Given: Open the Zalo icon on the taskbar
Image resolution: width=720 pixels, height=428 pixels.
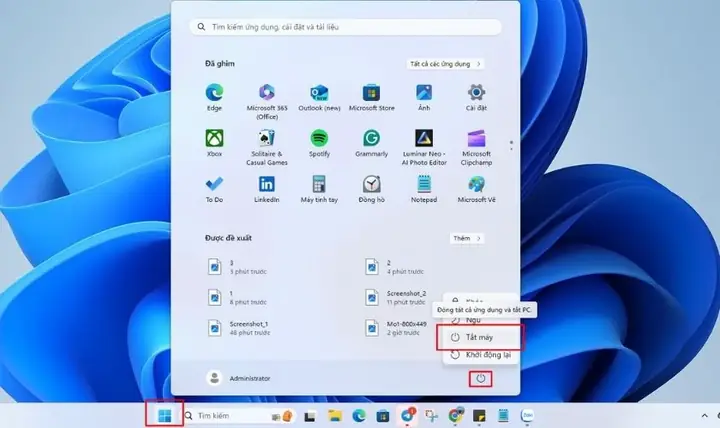Looking at the screenshot, I should [x=527, y=416].
